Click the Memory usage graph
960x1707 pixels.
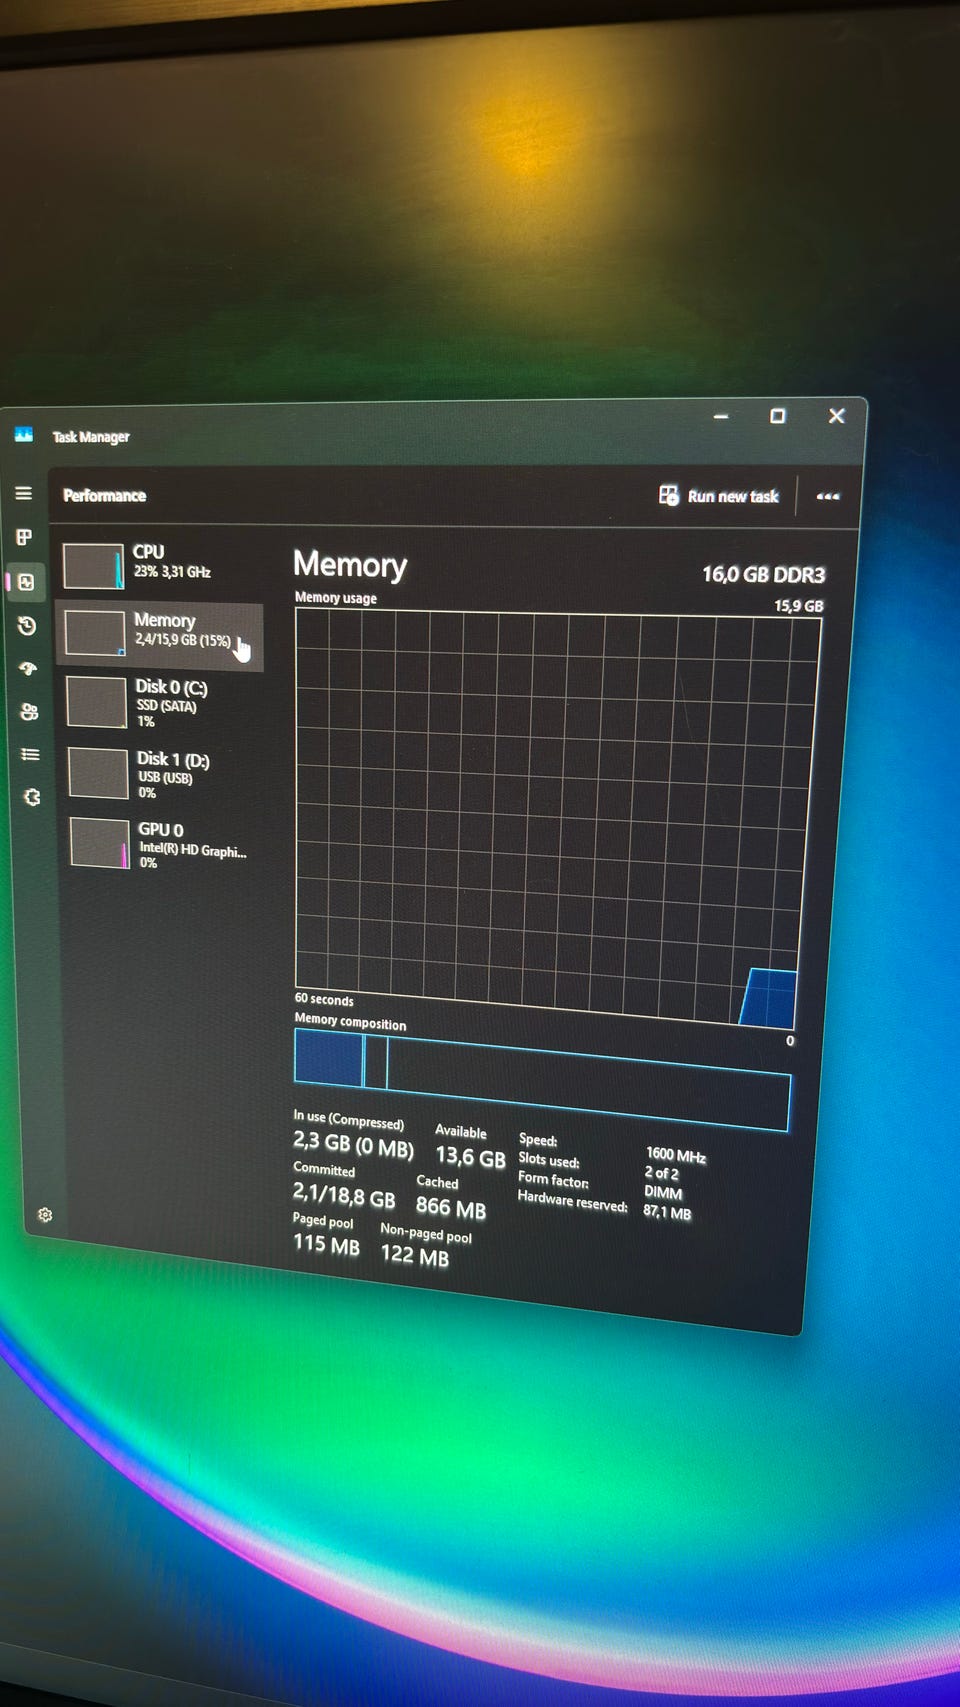point(556,818)
